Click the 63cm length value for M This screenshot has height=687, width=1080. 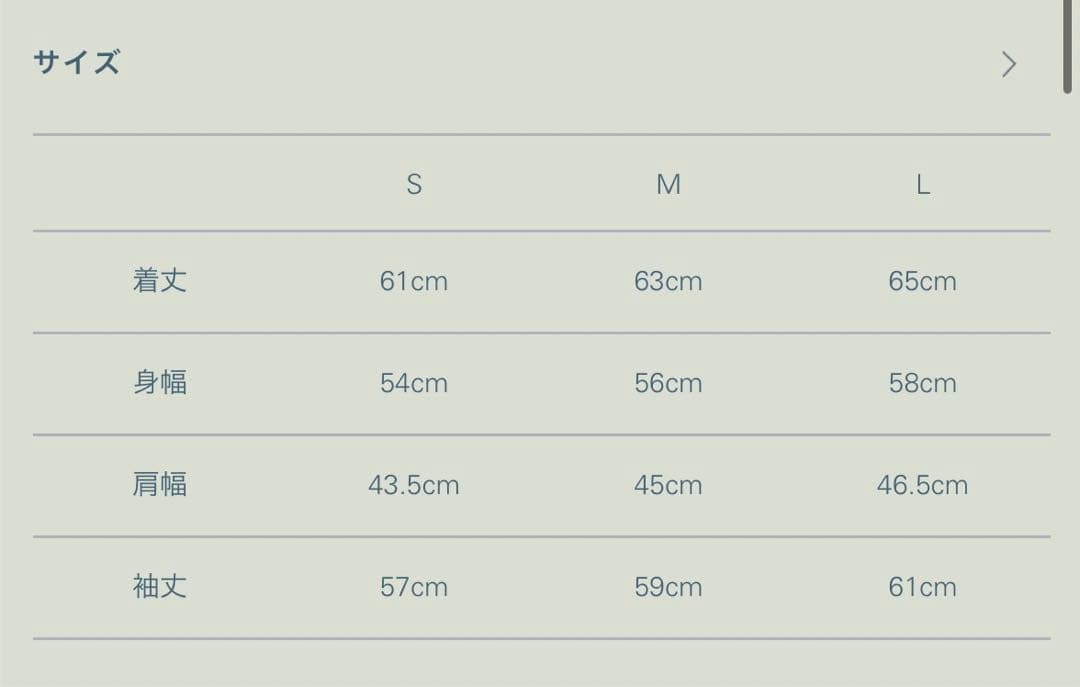668,281
